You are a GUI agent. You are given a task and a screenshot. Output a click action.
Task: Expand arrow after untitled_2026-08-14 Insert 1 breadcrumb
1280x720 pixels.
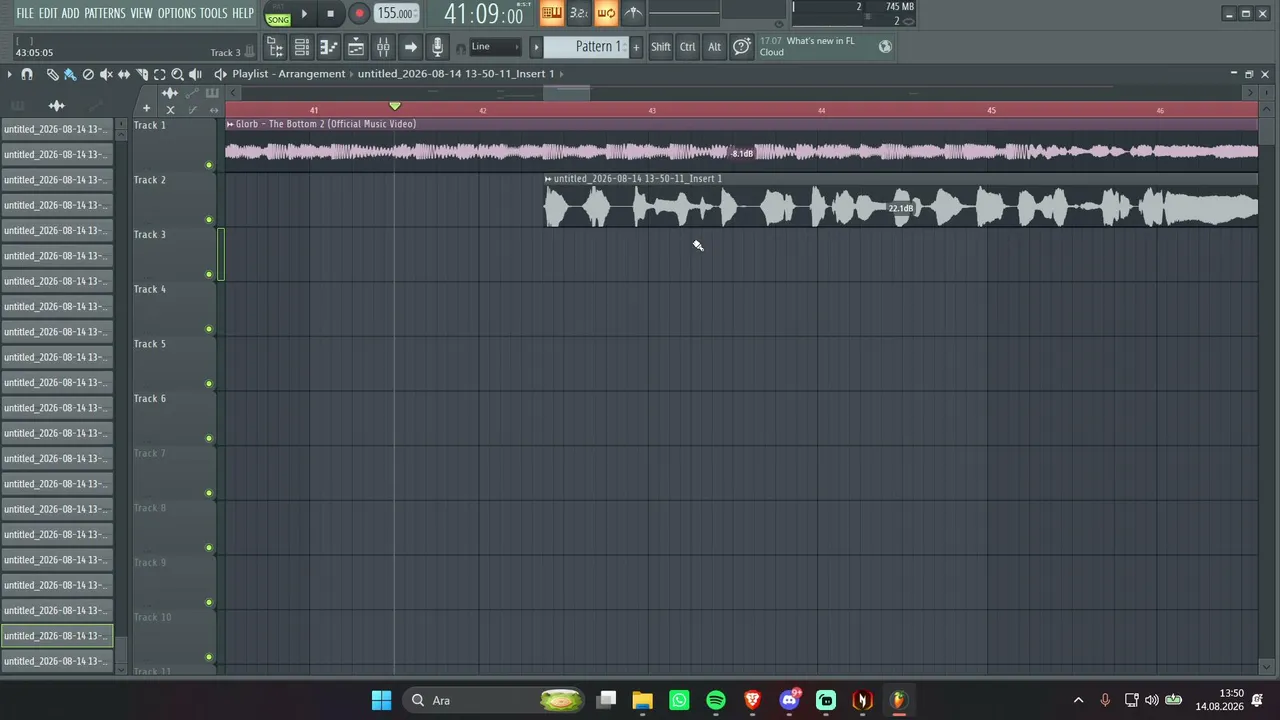[562, 74]
